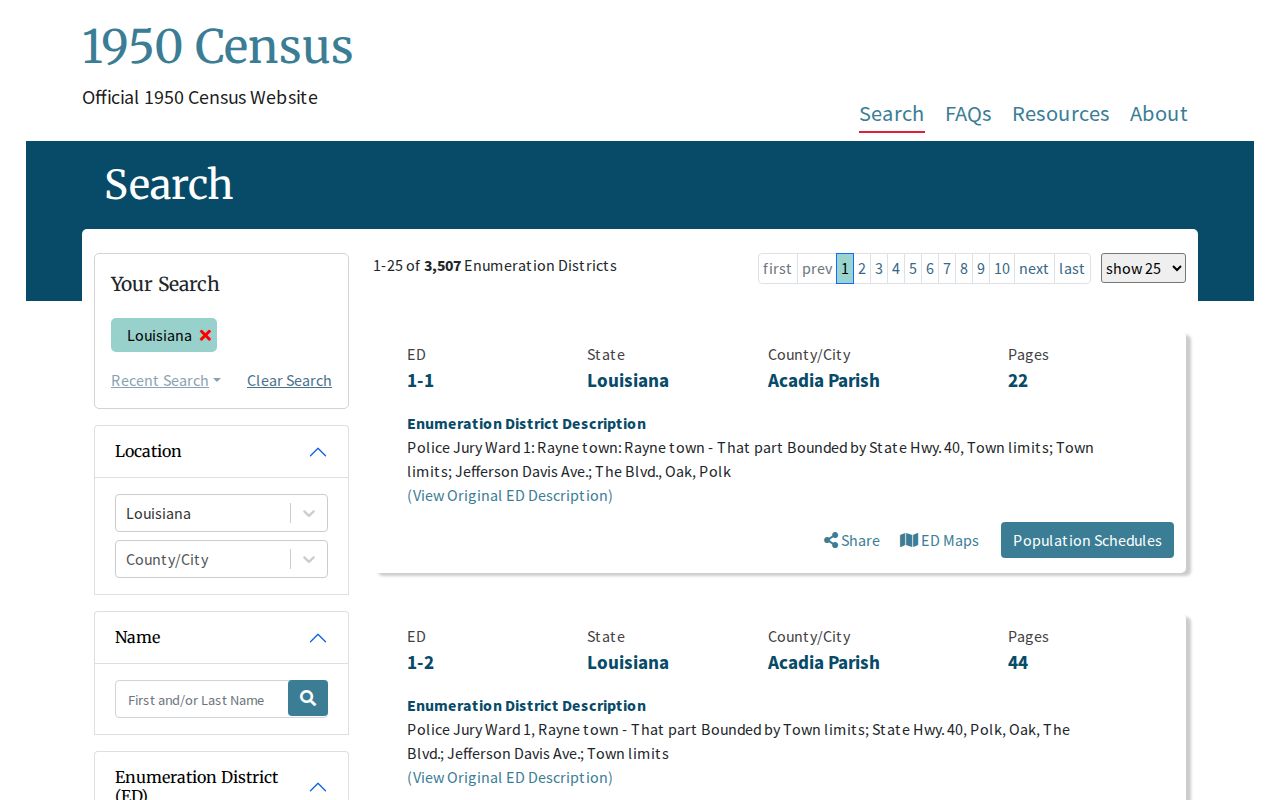Go to results page 9

981,268
